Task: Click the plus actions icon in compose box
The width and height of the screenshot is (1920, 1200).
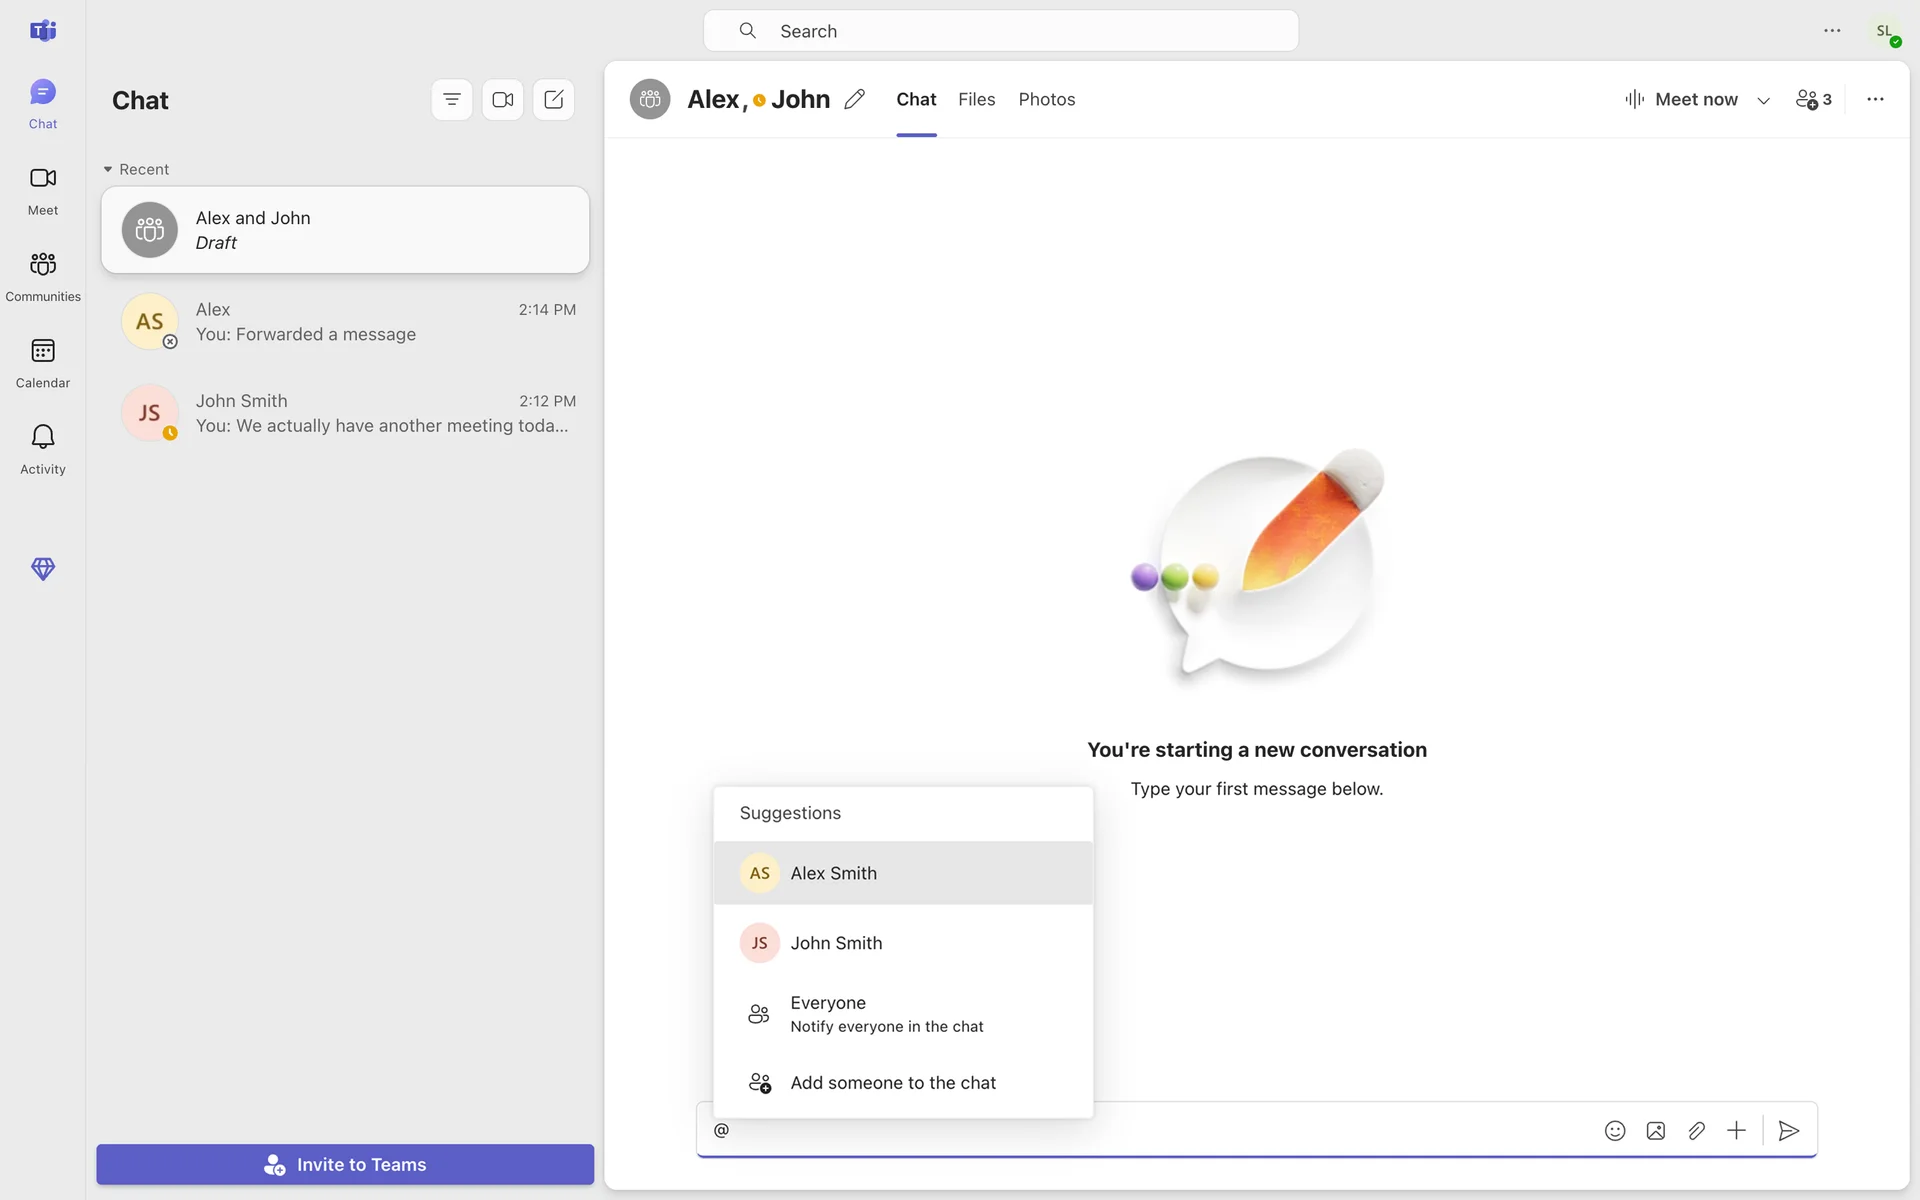Action: point(1736,1130)
